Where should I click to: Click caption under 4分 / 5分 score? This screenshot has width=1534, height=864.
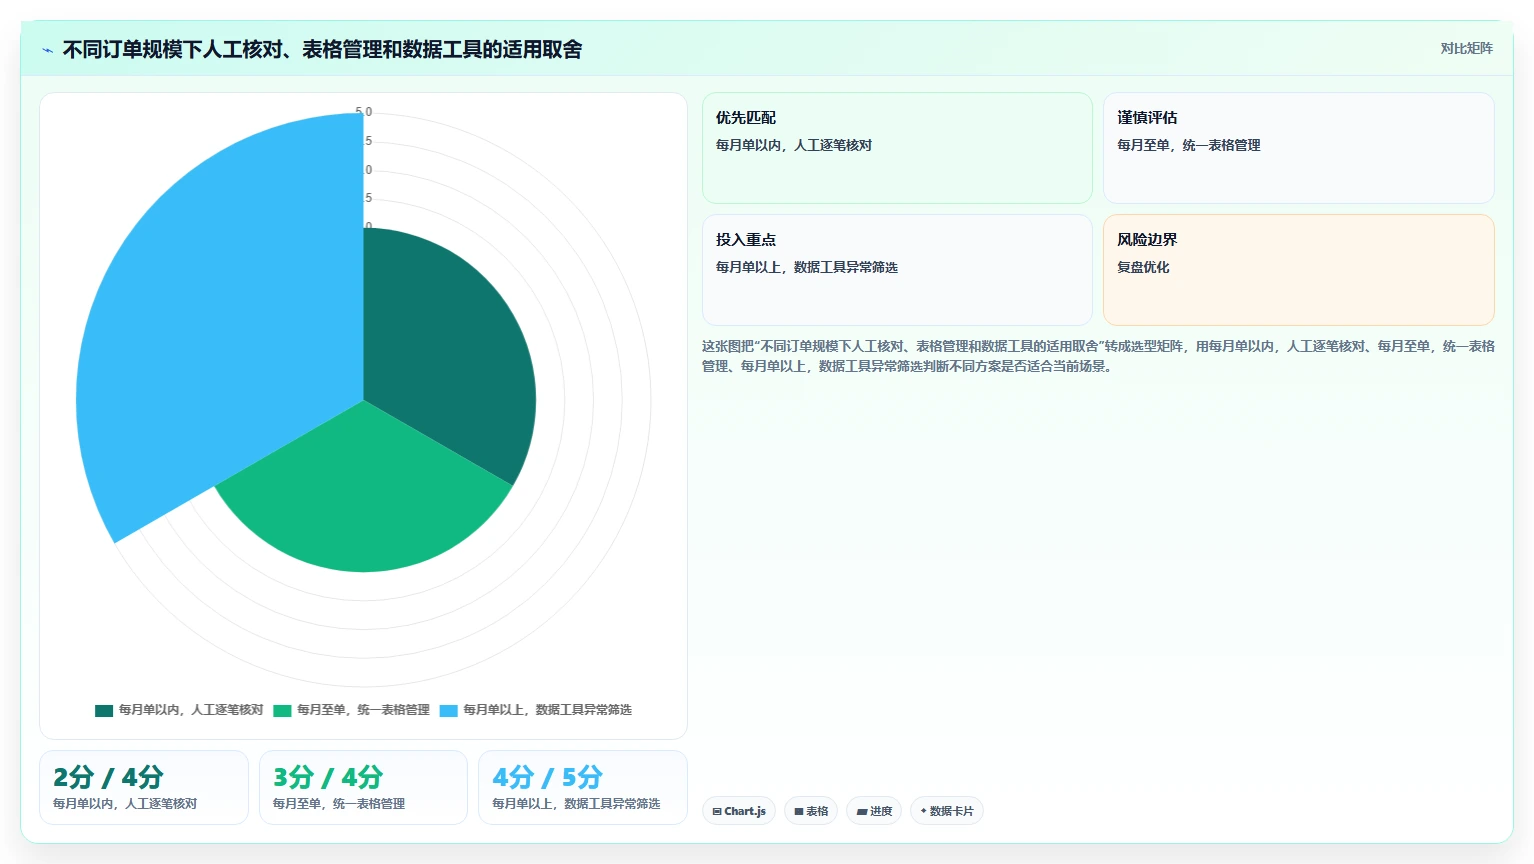[576, 804]
